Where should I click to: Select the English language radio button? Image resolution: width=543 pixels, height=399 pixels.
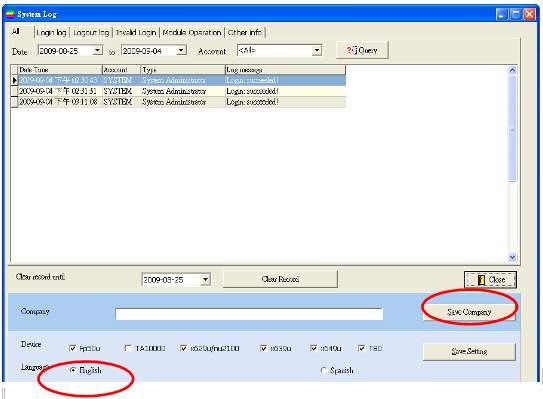coord(73,370)
